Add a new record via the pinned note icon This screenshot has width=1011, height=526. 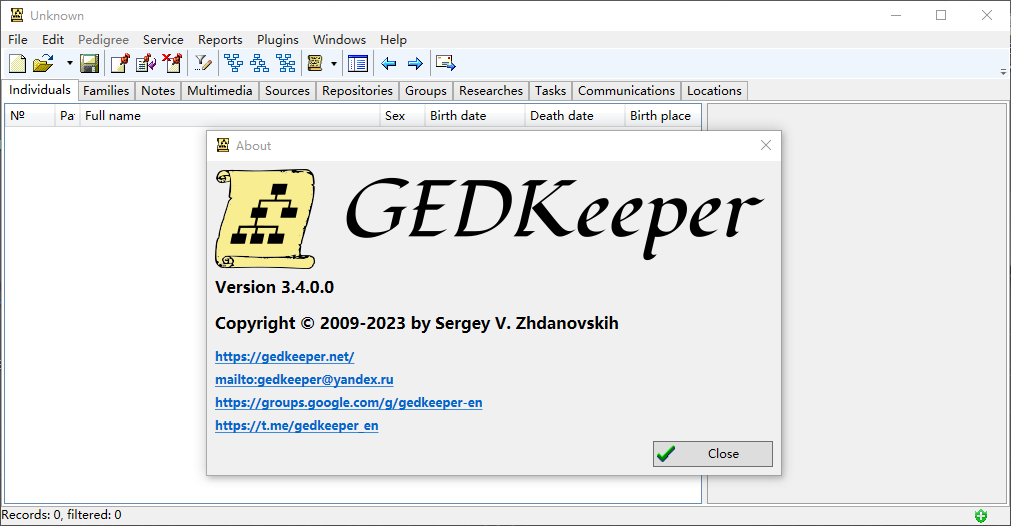point(120,63)
